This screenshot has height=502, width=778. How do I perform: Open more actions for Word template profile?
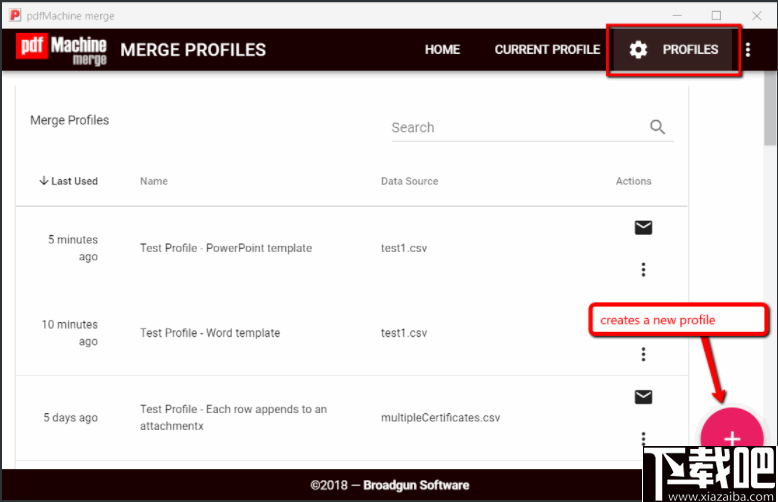(x=643, y=354)
